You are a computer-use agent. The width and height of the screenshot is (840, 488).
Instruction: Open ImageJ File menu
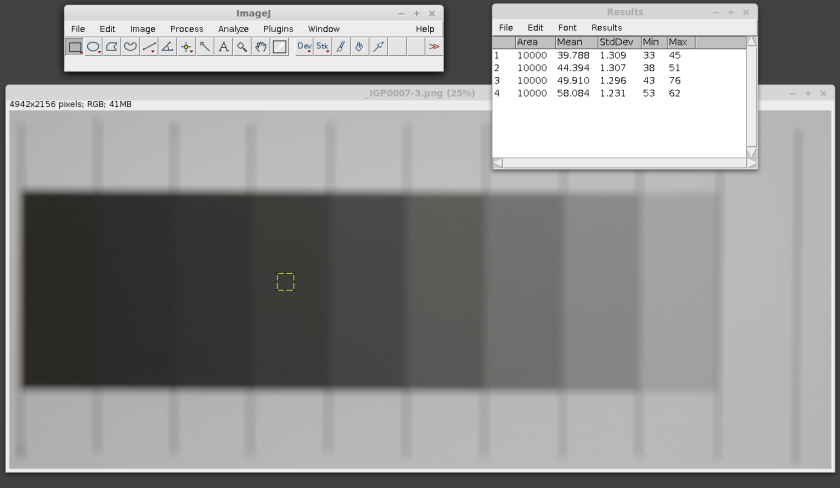click(78, 29)
